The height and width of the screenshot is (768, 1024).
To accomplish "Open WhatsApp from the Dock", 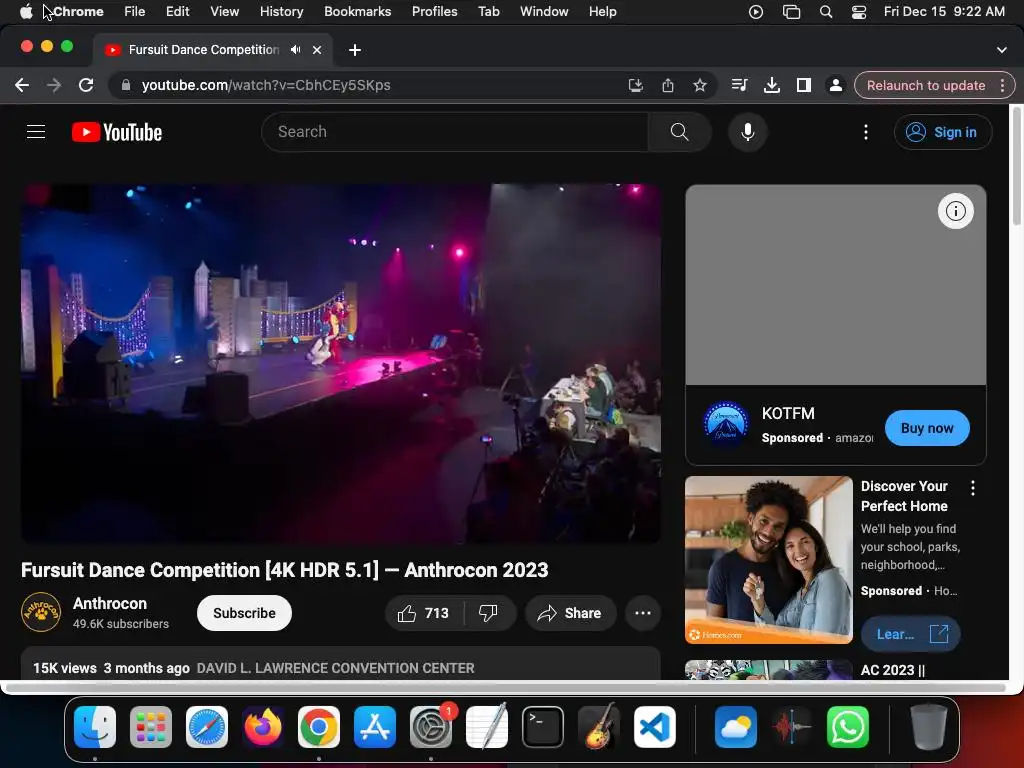I will tap(848, 727).
